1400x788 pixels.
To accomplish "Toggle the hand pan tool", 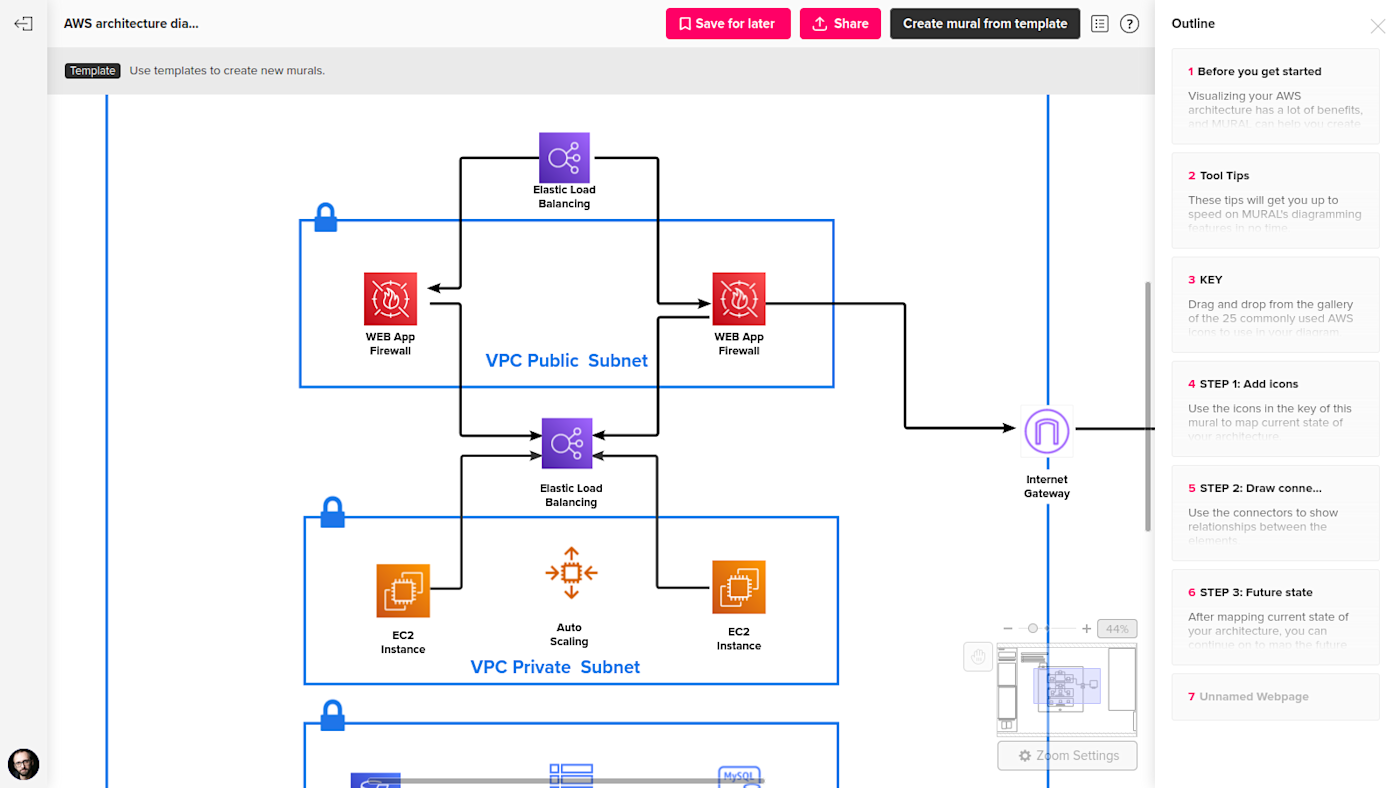I will click(x=978, y=657).
